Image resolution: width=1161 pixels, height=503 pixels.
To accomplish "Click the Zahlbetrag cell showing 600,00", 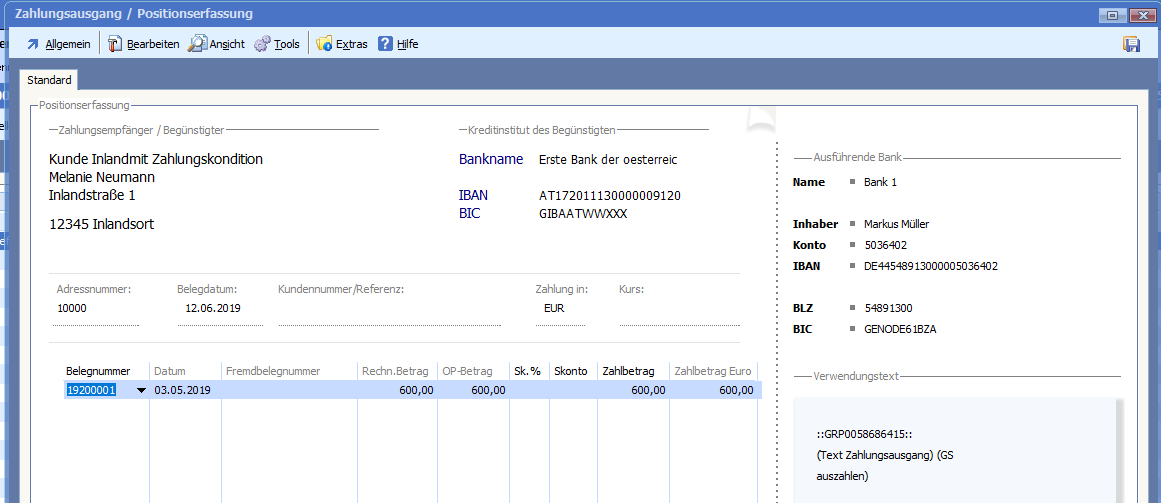I will (x=632, y=390).
